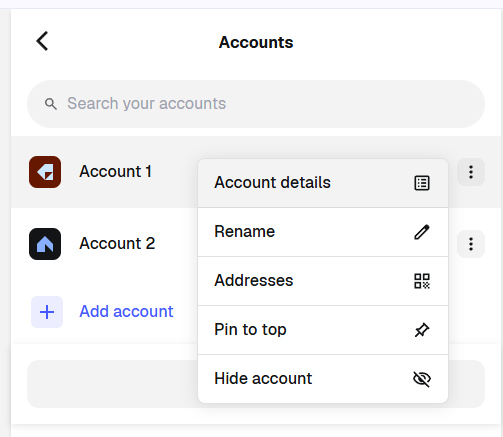Open Account 2 three-dot options menu
The image size is (503, 437).
471,244
